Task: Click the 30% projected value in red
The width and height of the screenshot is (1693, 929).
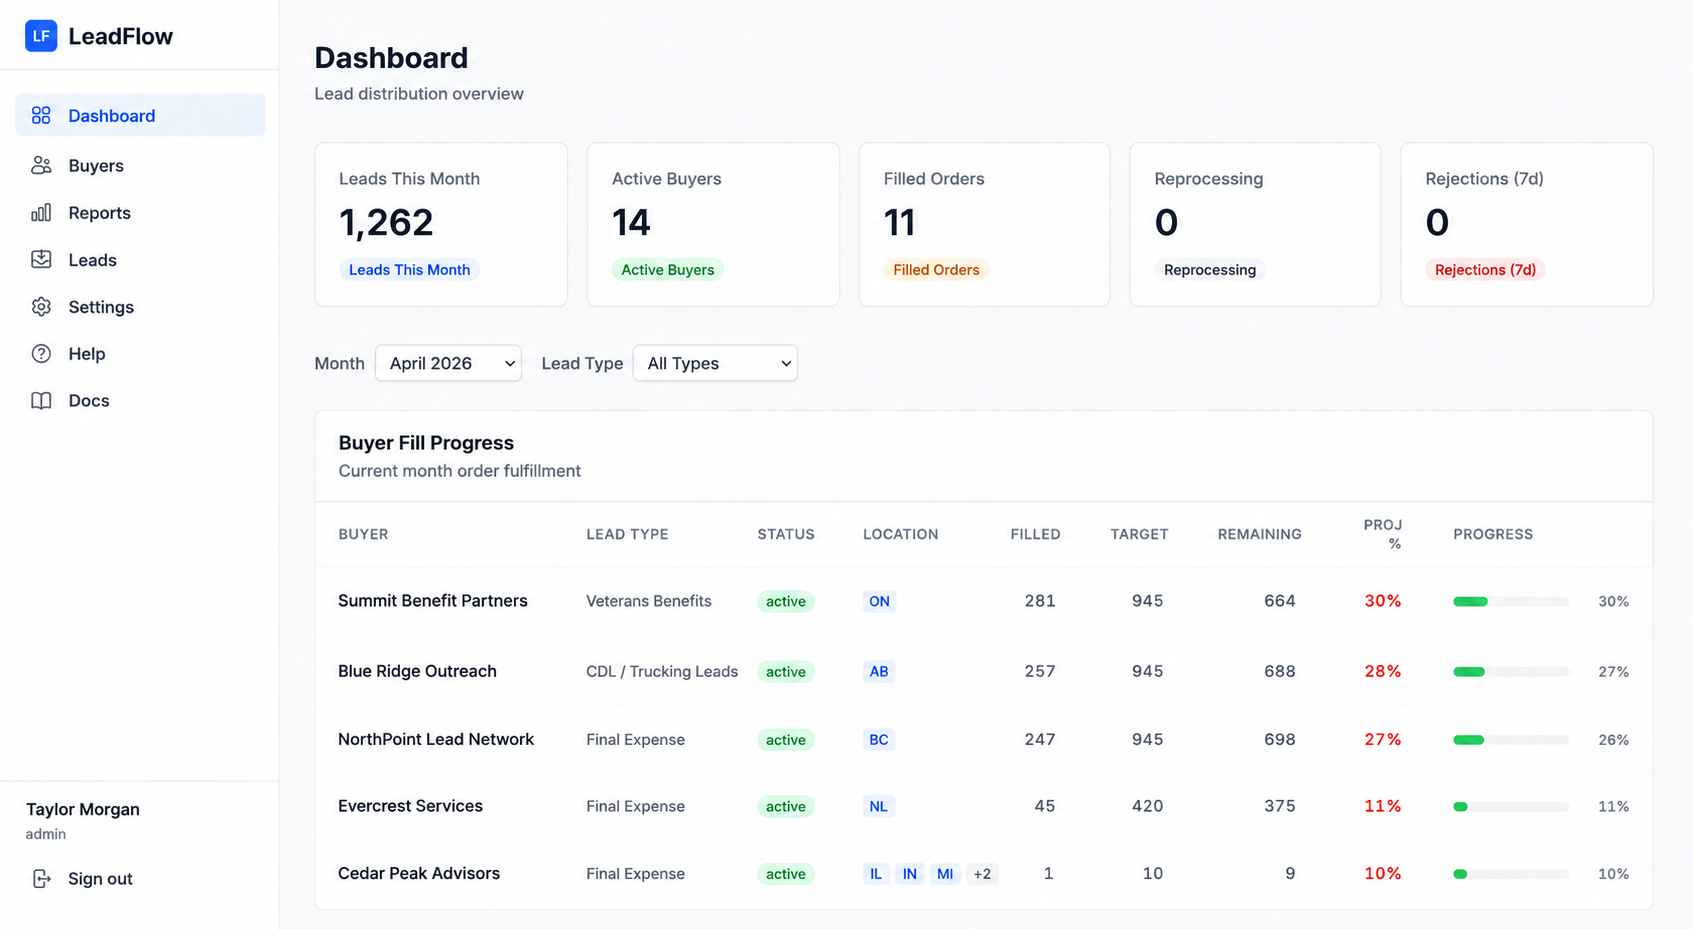Action: (1383, 601)
